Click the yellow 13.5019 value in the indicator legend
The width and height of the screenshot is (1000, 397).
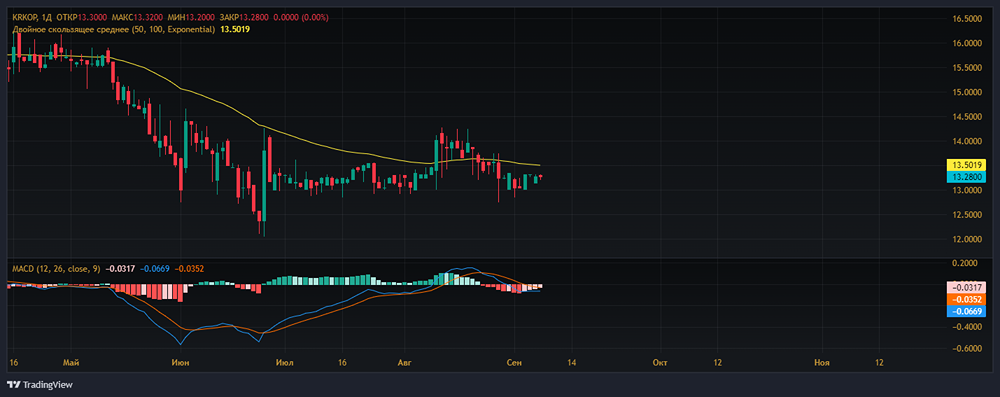[x=235, y=29]
